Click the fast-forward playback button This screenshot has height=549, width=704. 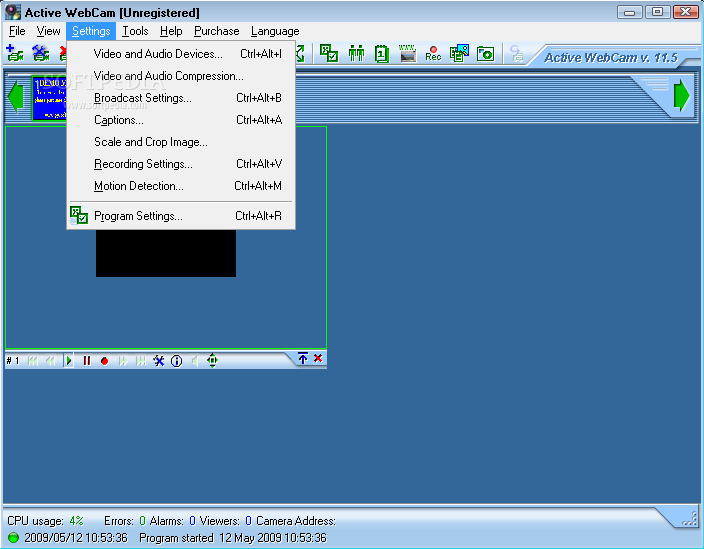123,360
